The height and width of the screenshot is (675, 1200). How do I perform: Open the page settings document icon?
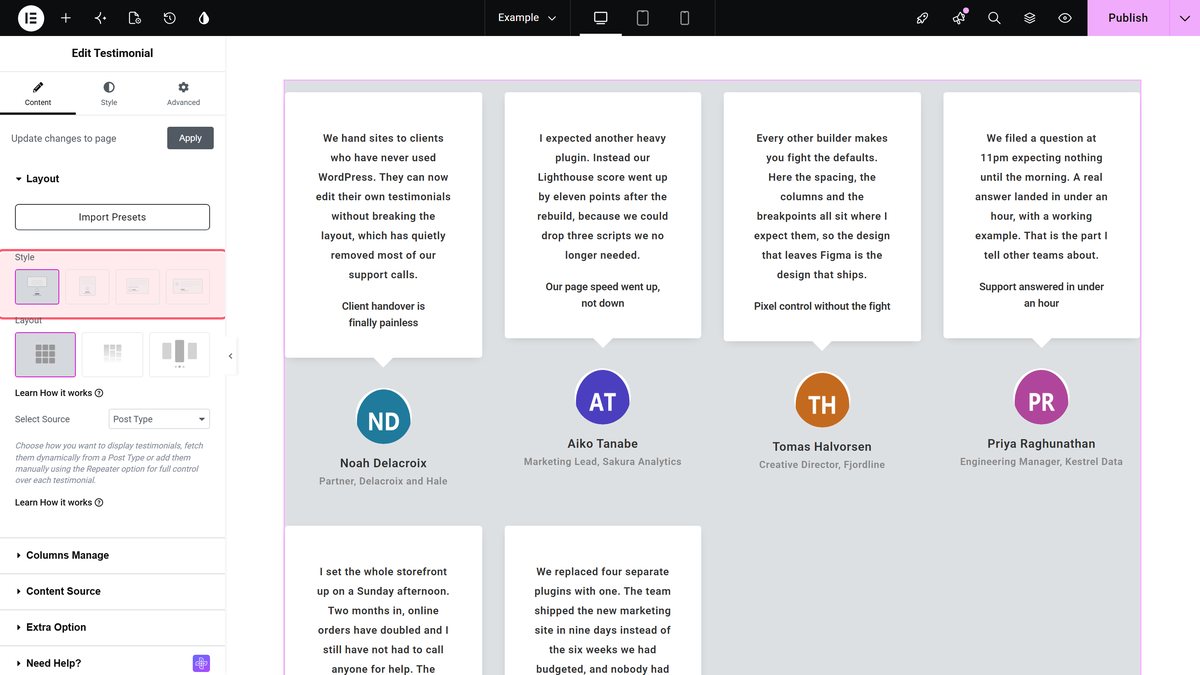[x=135, y=18]
